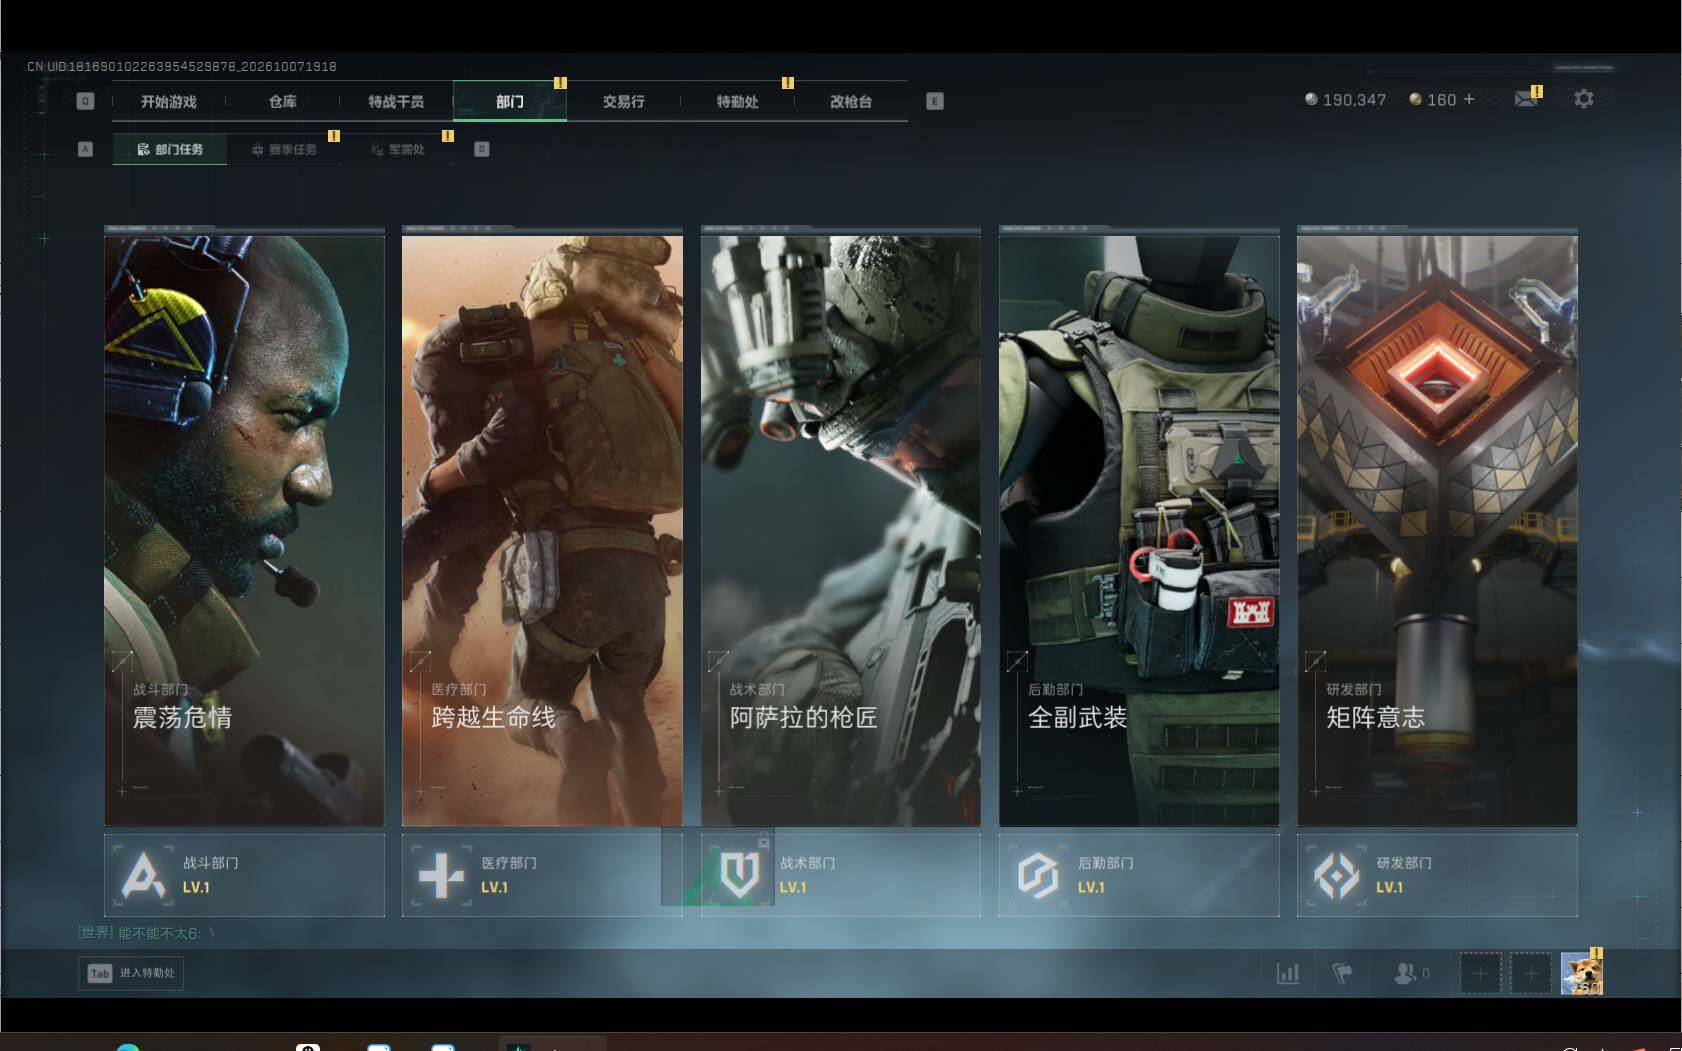The height and width of the screenshot is (1051, 1682).
Task: Open the 矩阵意志 research department card
Action: coord(1437,530)
